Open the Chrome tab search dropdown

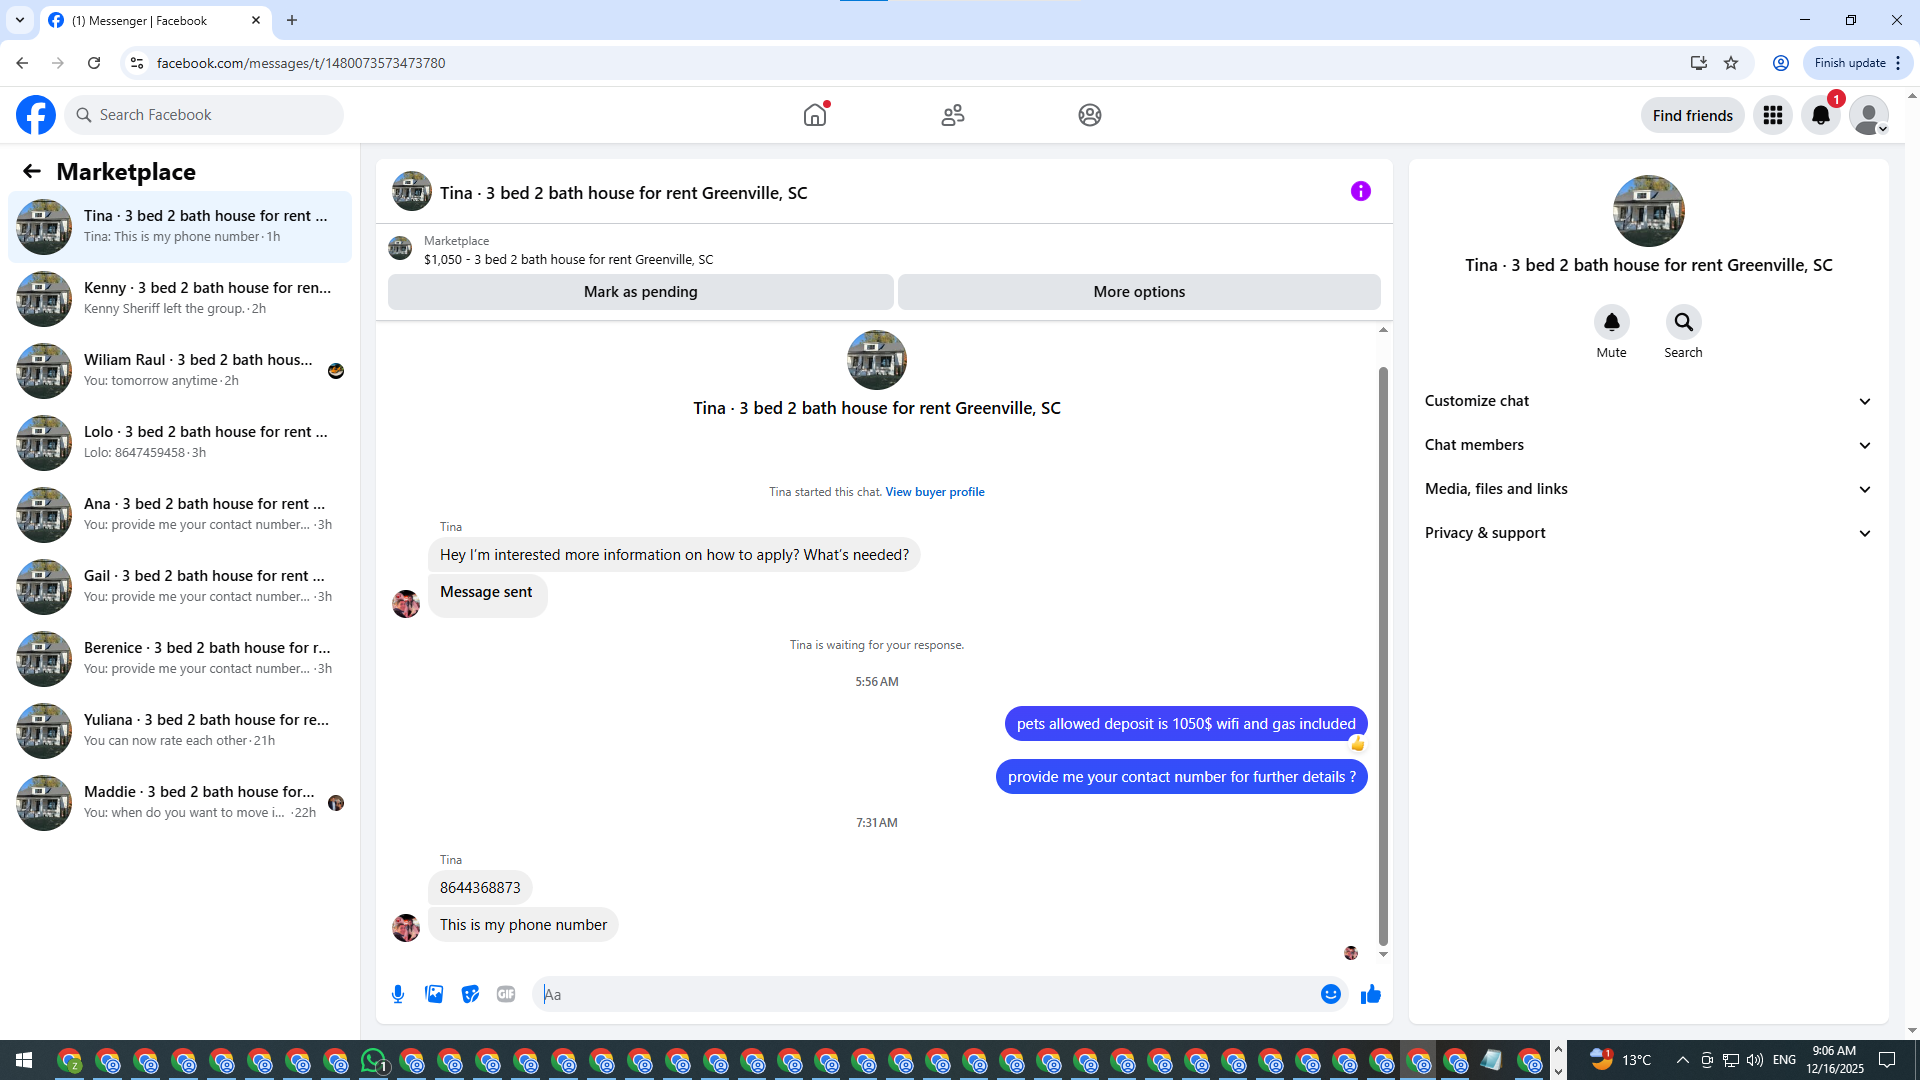pyautogui.click(x=20, y=20)
